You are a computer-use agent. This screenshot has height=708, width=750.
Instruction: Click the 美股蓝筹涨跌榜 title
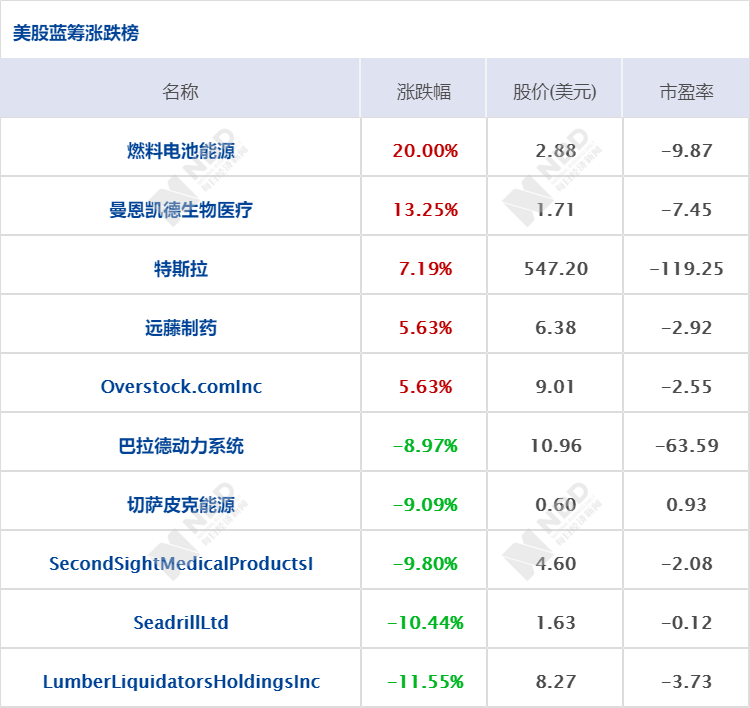76,33
